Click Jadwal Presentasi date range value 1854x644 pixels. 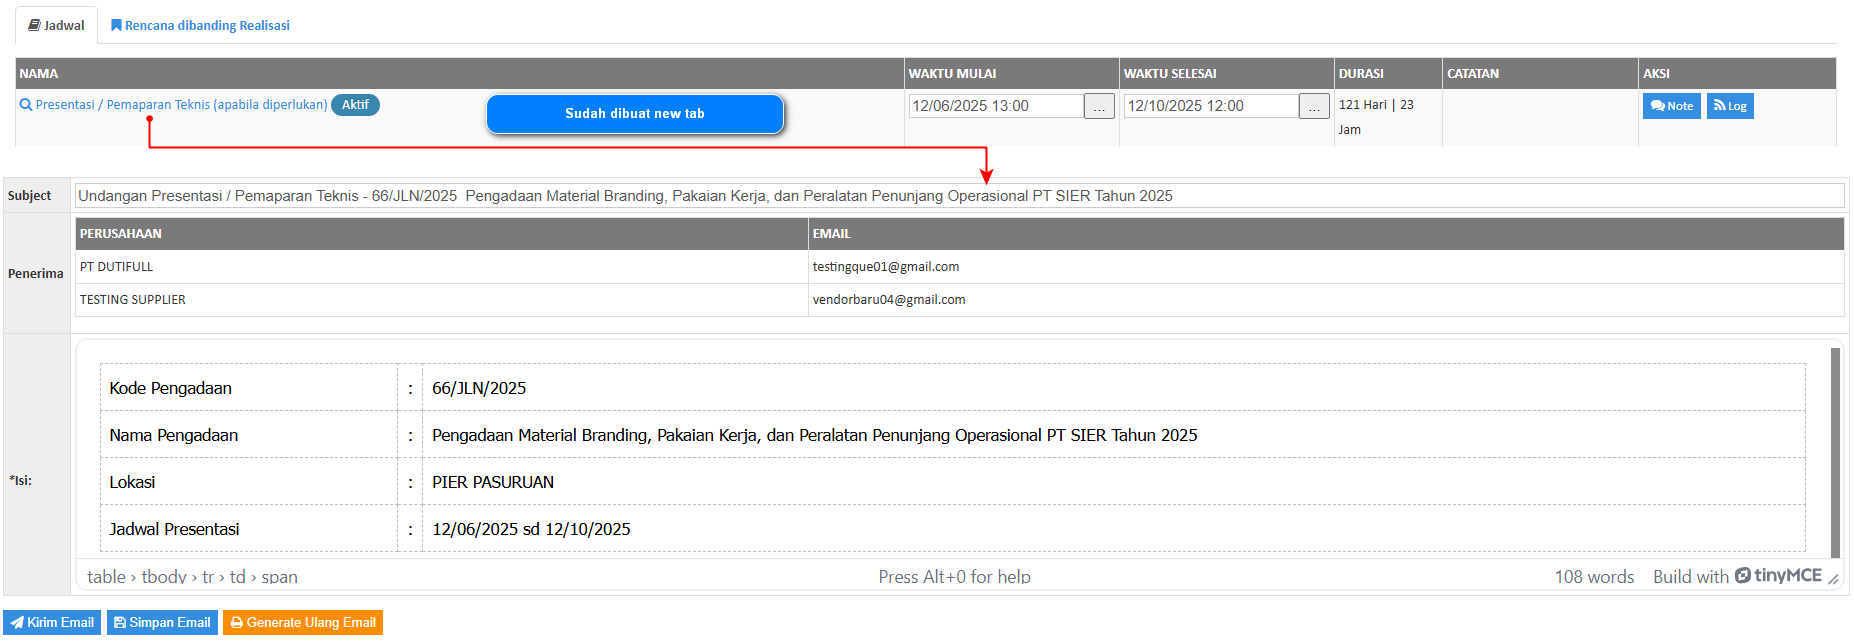pyautogui.click(x=531, y=529)
